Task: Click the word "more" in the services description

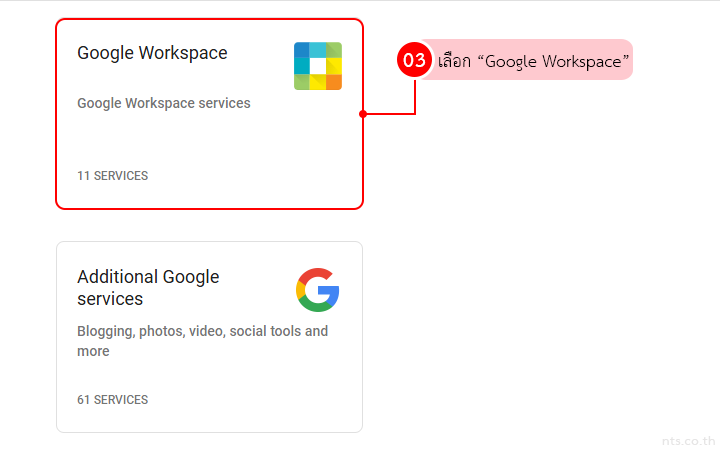Action: coord(93,351)
